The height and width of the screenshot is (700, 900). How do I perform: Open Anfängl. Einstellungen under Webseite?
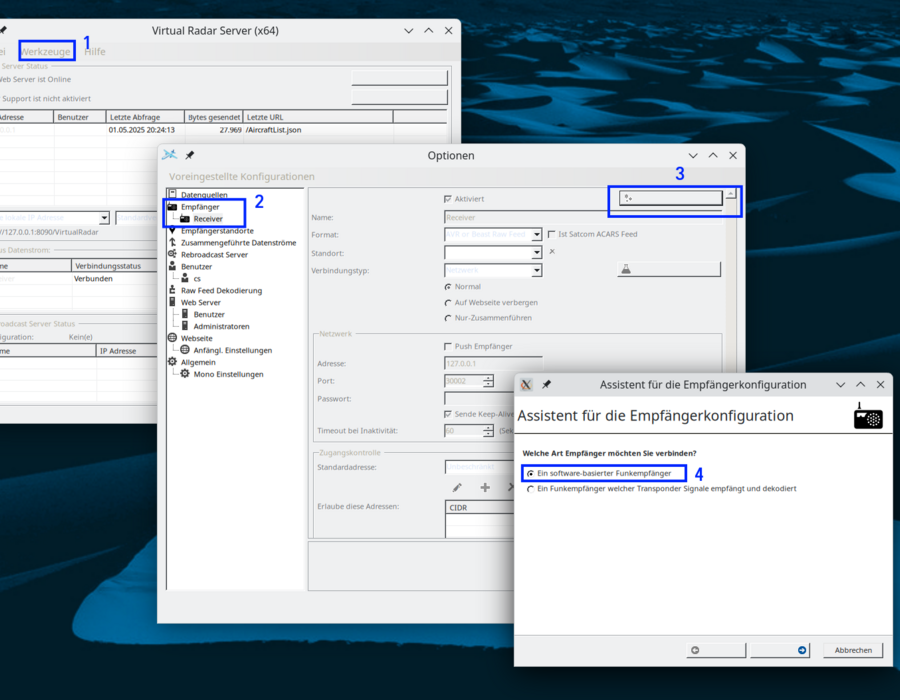(x=232, y=351)
